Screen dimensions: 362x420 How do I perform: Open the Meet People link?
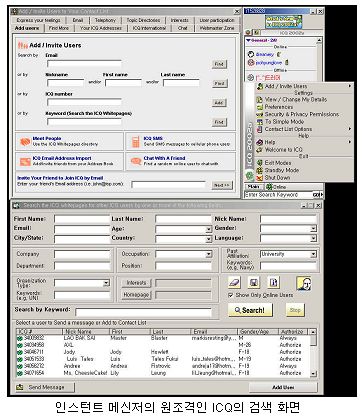47,138
